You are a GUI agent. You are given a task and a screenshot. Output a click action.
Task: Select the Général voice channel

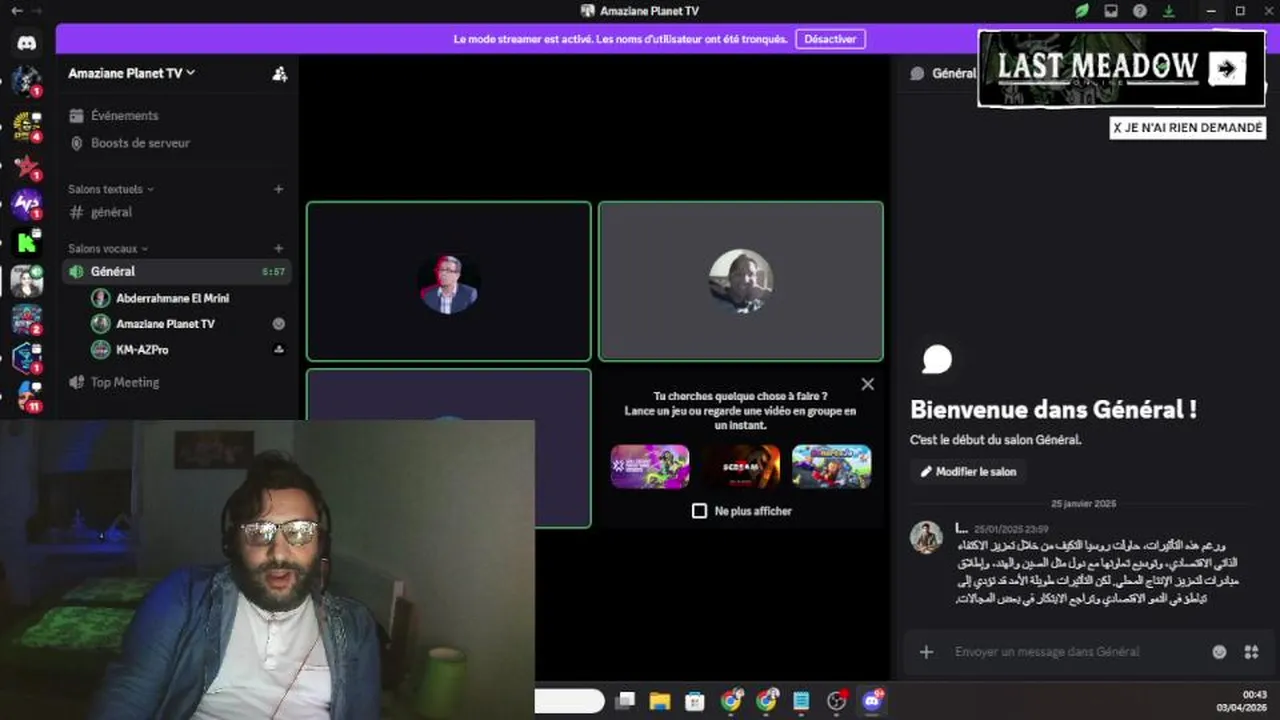[178, 271]
